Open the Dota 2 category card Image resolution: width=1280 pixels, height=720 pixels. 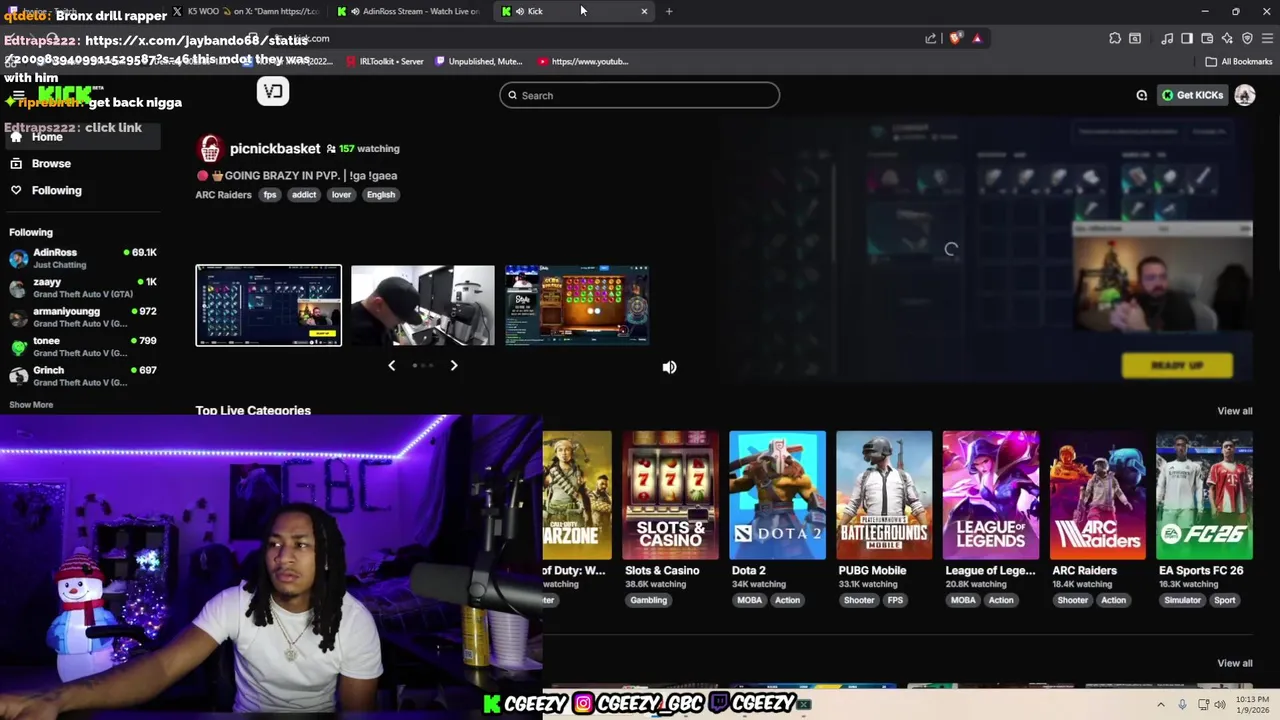(x=777, y=495)
